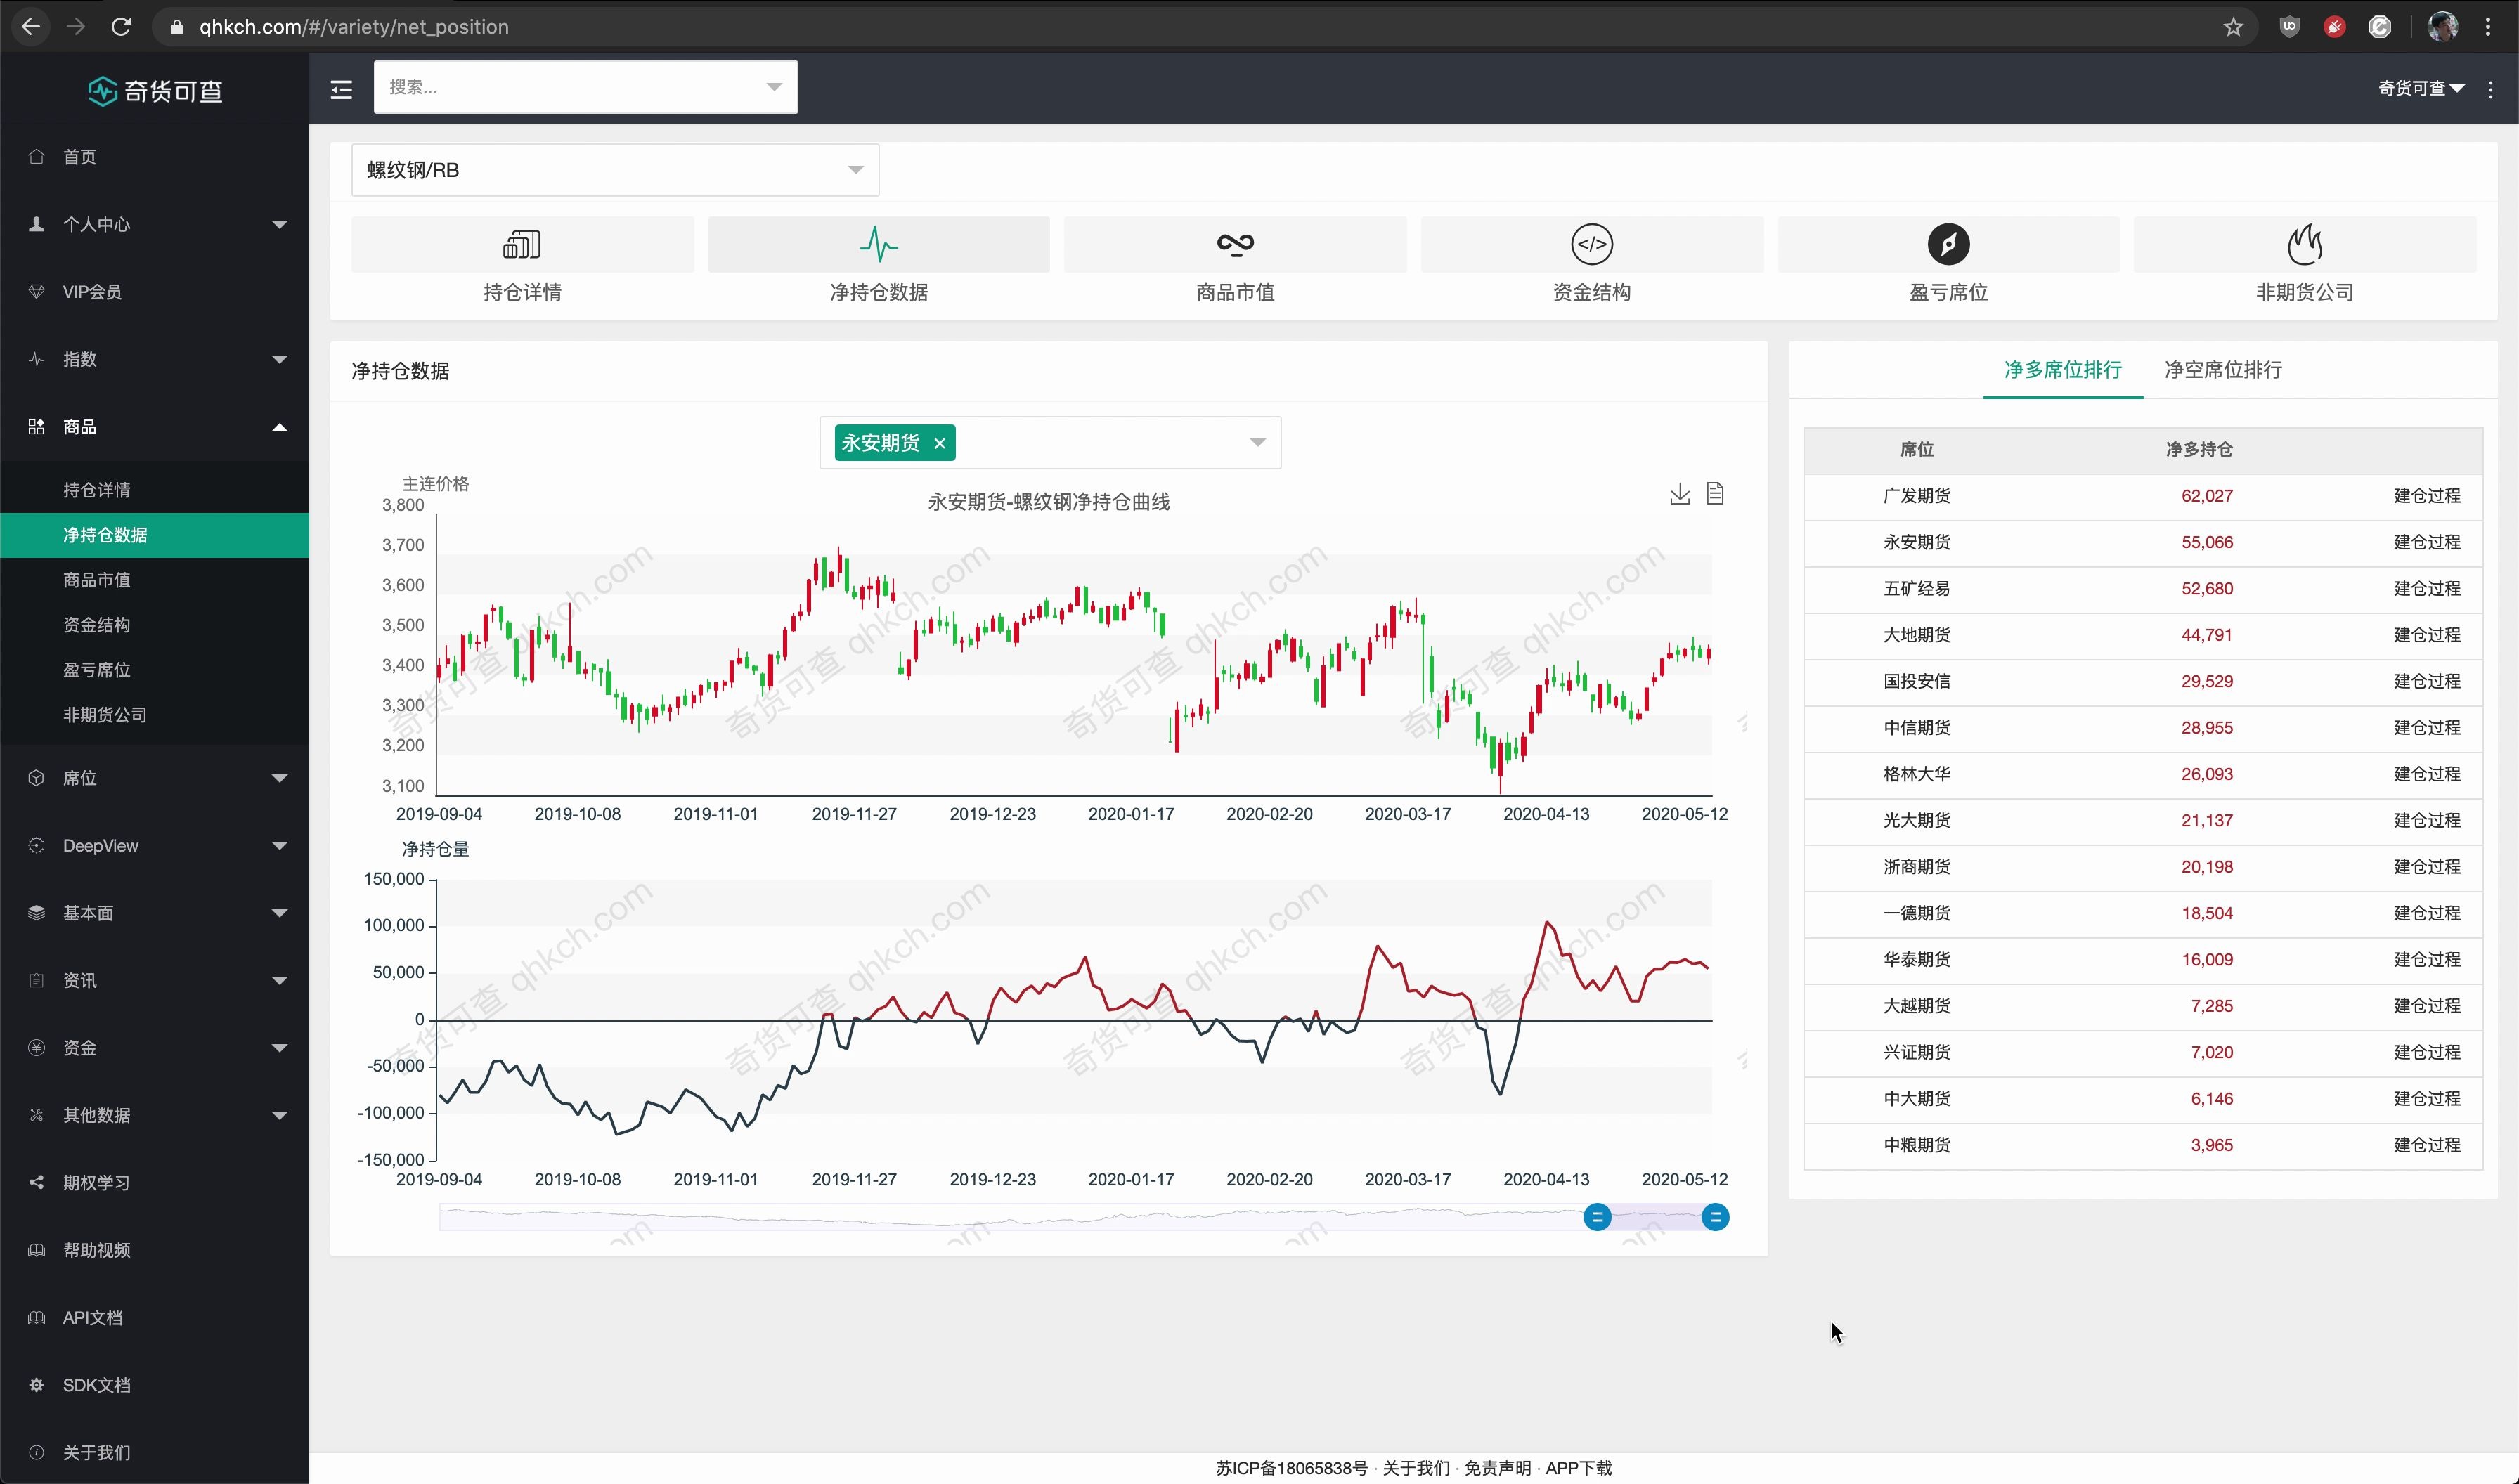Viewport: 2519px width, 1484px height.
Task: Open 建仓过程 for 永安期货
Action: [2427, 542]
